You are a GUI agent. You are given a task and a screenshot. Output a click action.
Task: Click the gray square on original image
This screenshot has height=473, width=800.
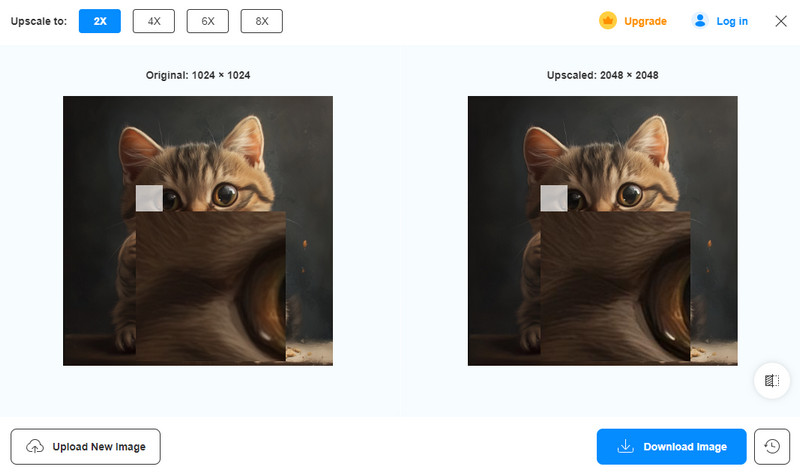click(149, 198)
